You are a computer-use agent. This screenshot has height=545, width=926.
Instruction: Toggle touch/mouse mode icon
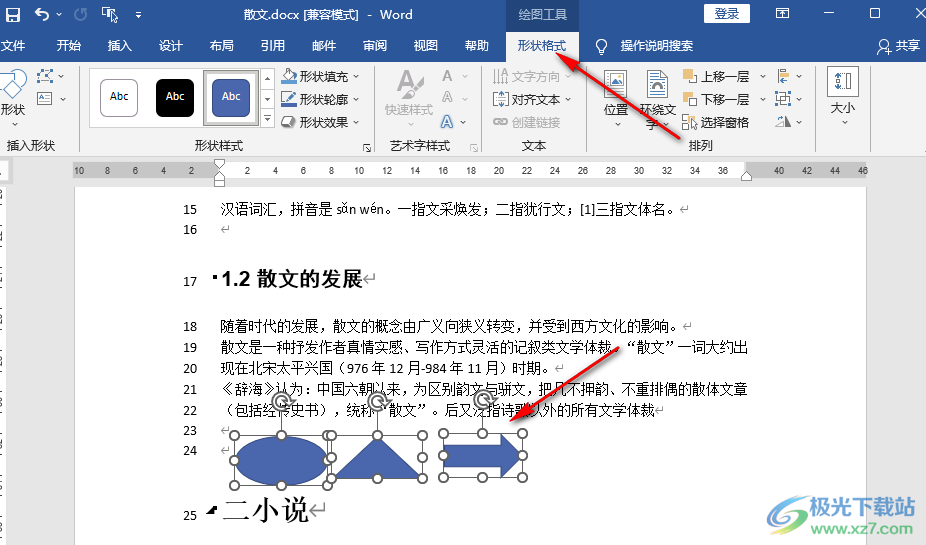coord(110,14)
